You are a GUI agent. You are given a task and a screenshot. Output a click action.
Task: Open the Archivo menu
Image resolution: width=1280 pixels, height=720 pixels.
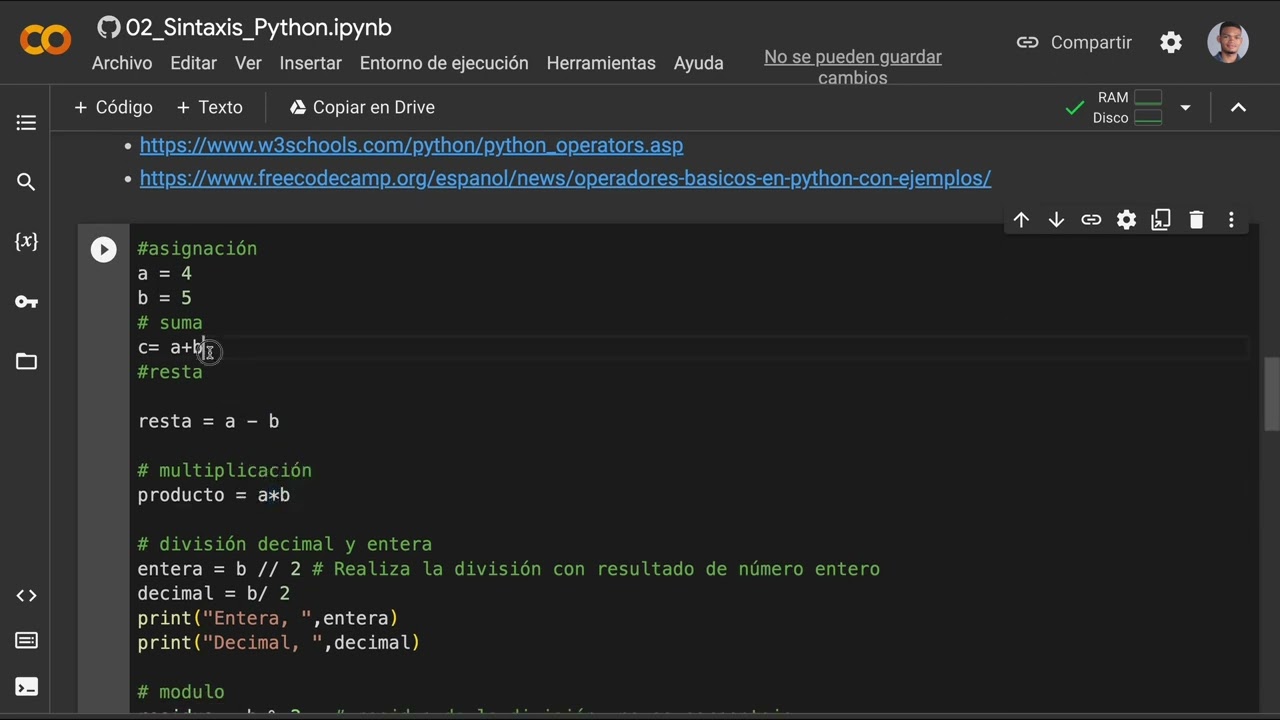(x=122, y=63)
